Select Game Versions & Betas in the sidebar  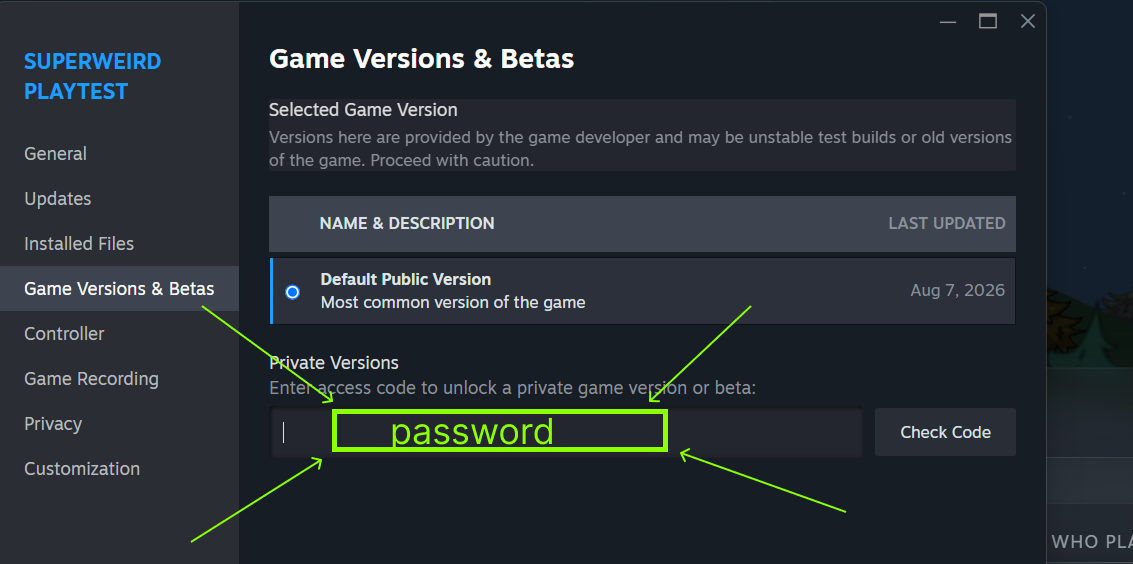[119, 289]
